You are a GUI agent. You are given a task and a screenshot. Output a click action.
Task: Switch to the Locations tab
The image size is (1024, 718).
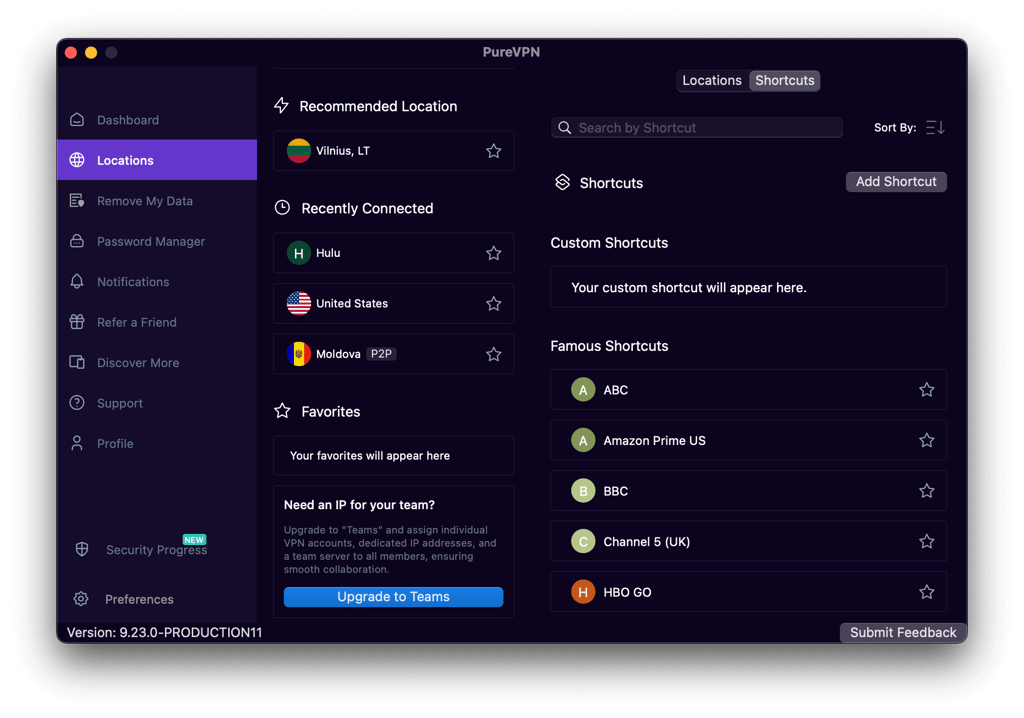click(x=712, y=80)
